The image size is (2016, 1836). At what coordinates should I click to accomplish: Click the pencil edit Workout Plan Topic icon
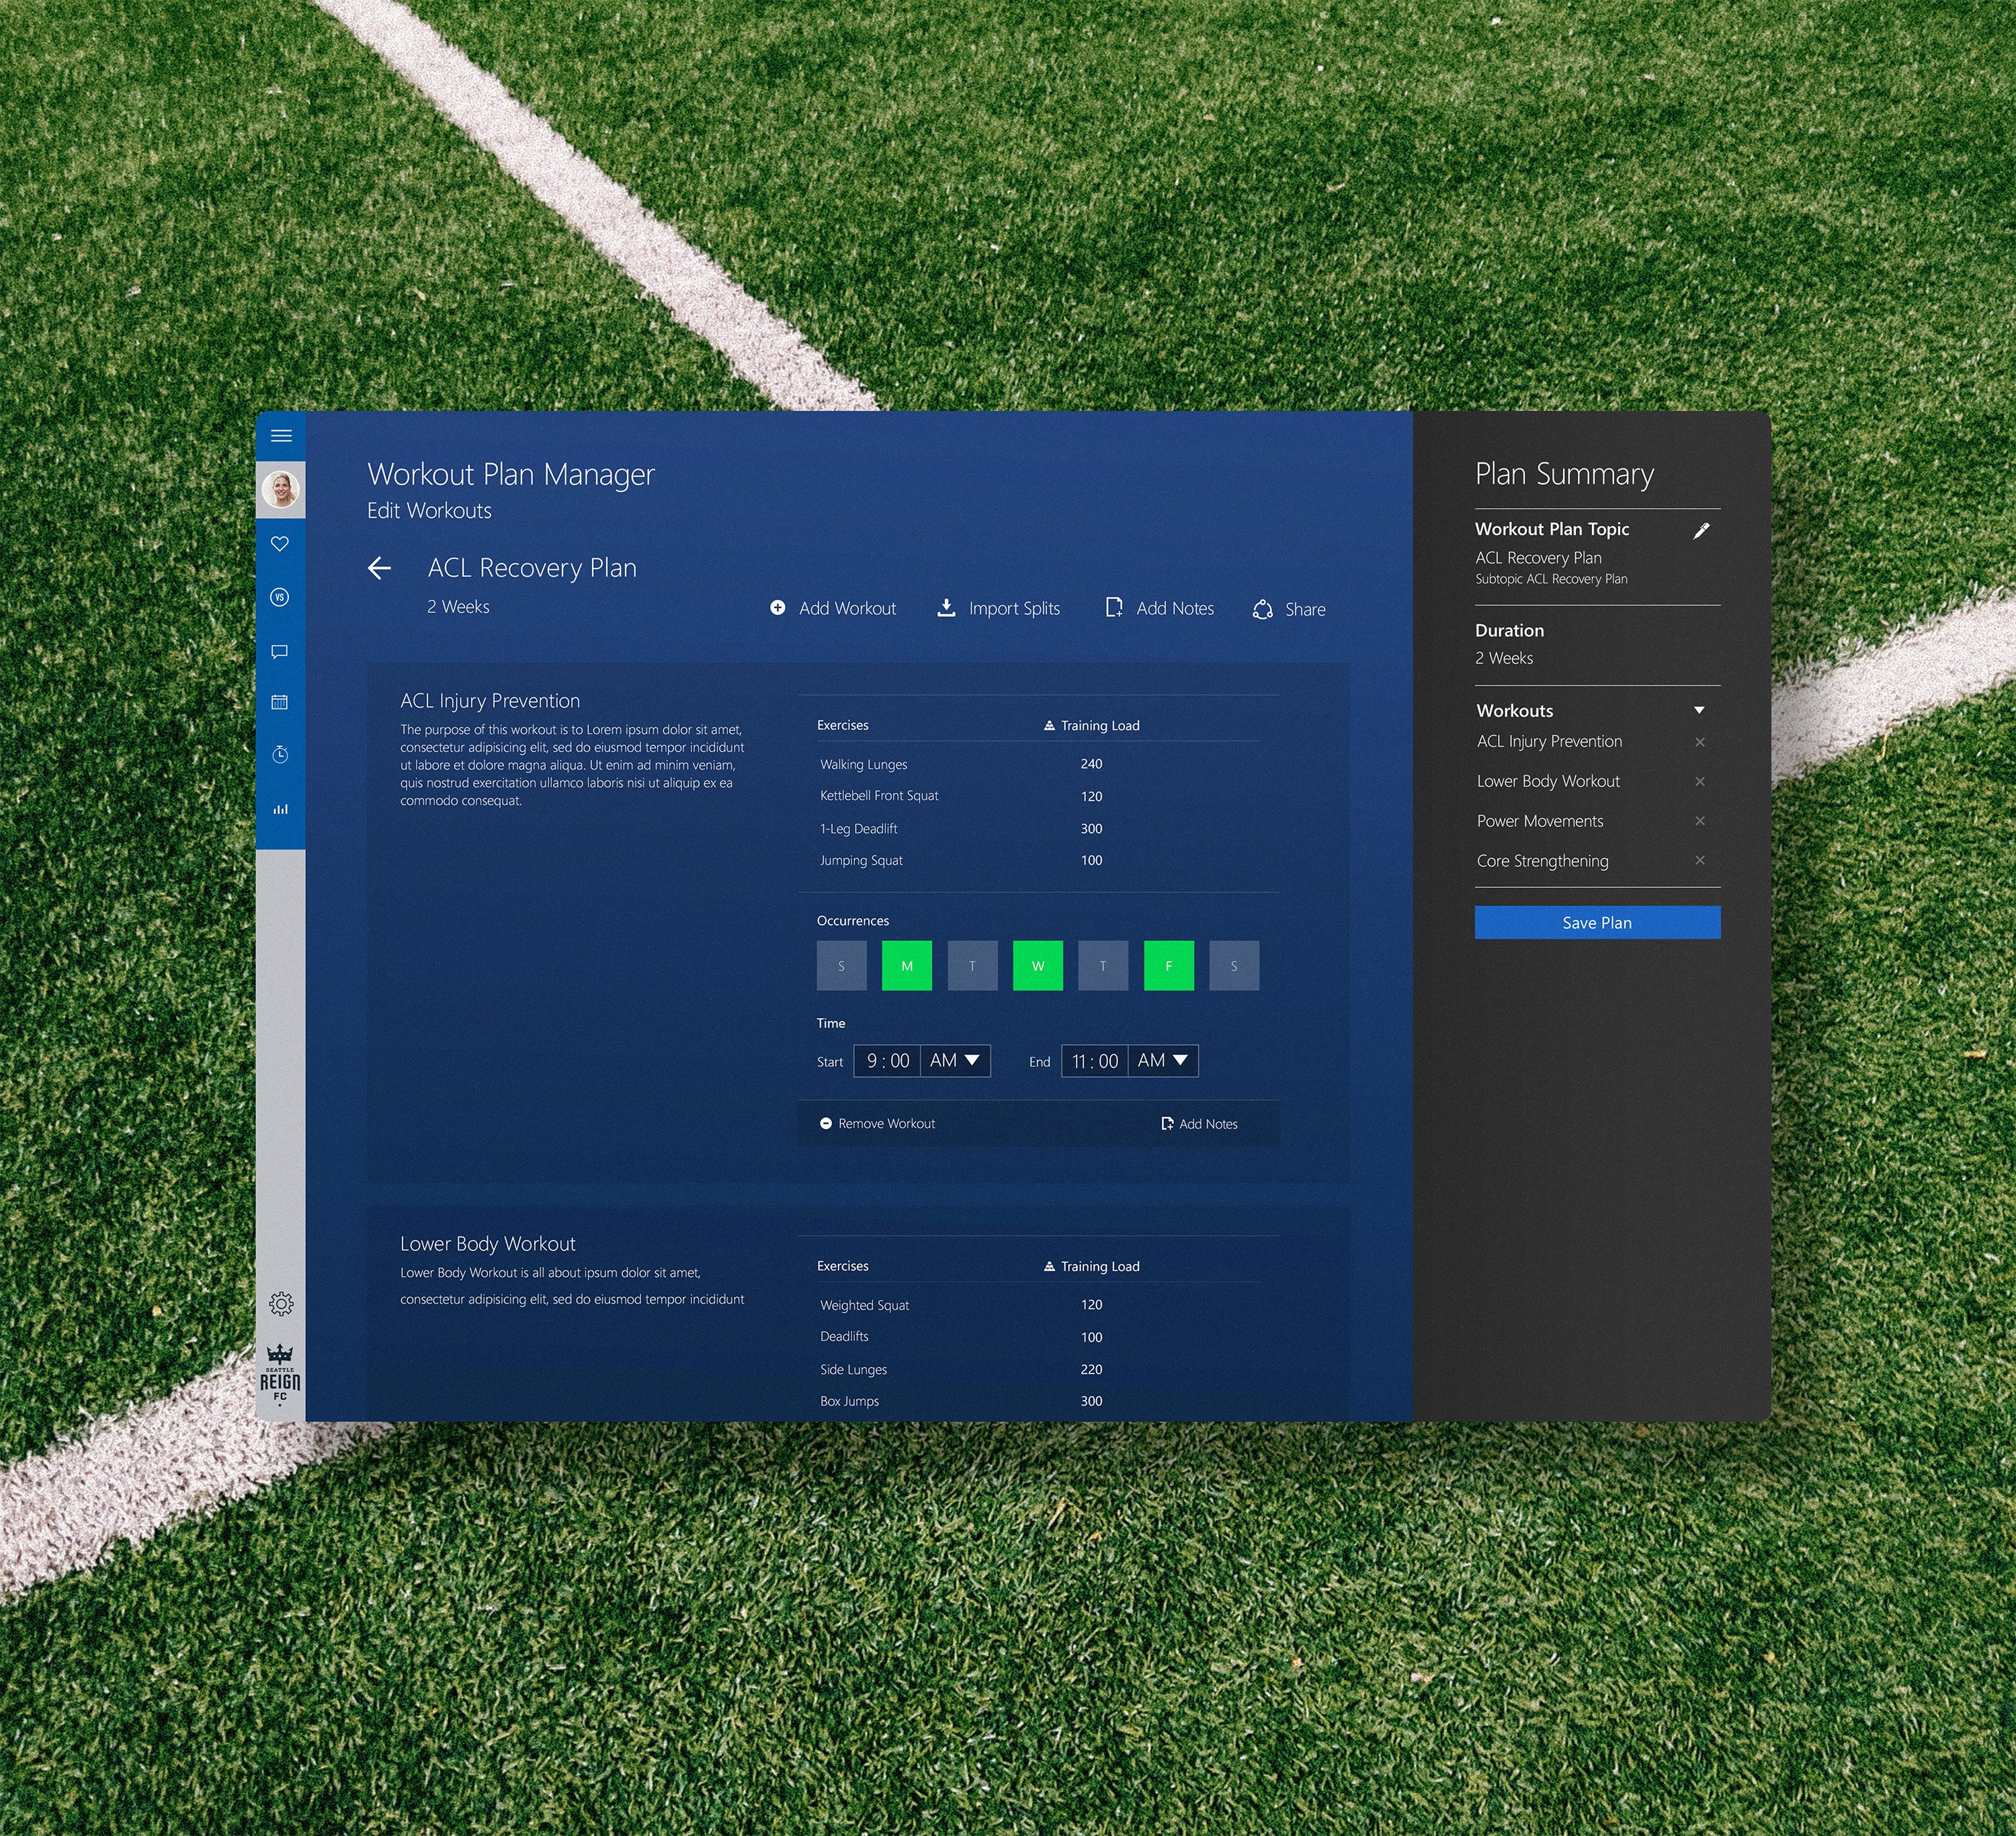point(1700,530)
